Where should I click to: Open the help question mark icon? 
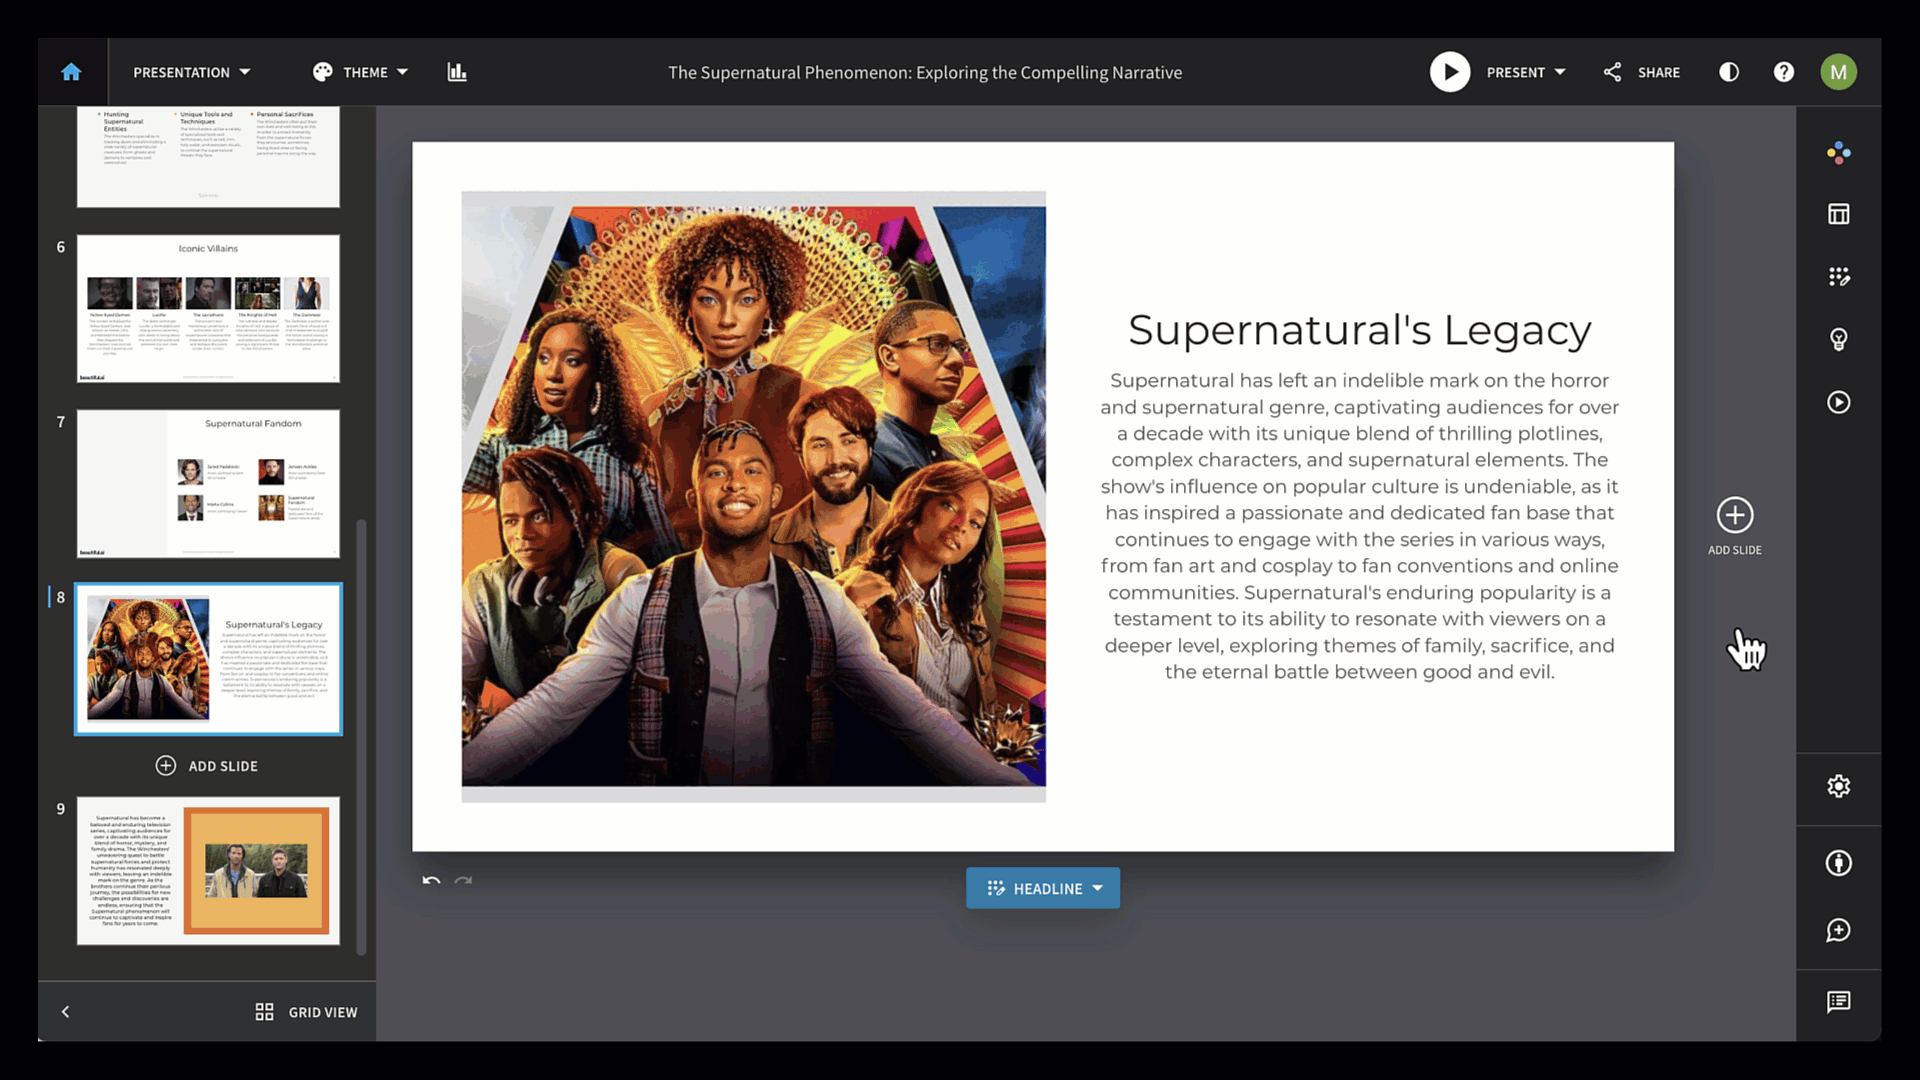point(1784,72)
